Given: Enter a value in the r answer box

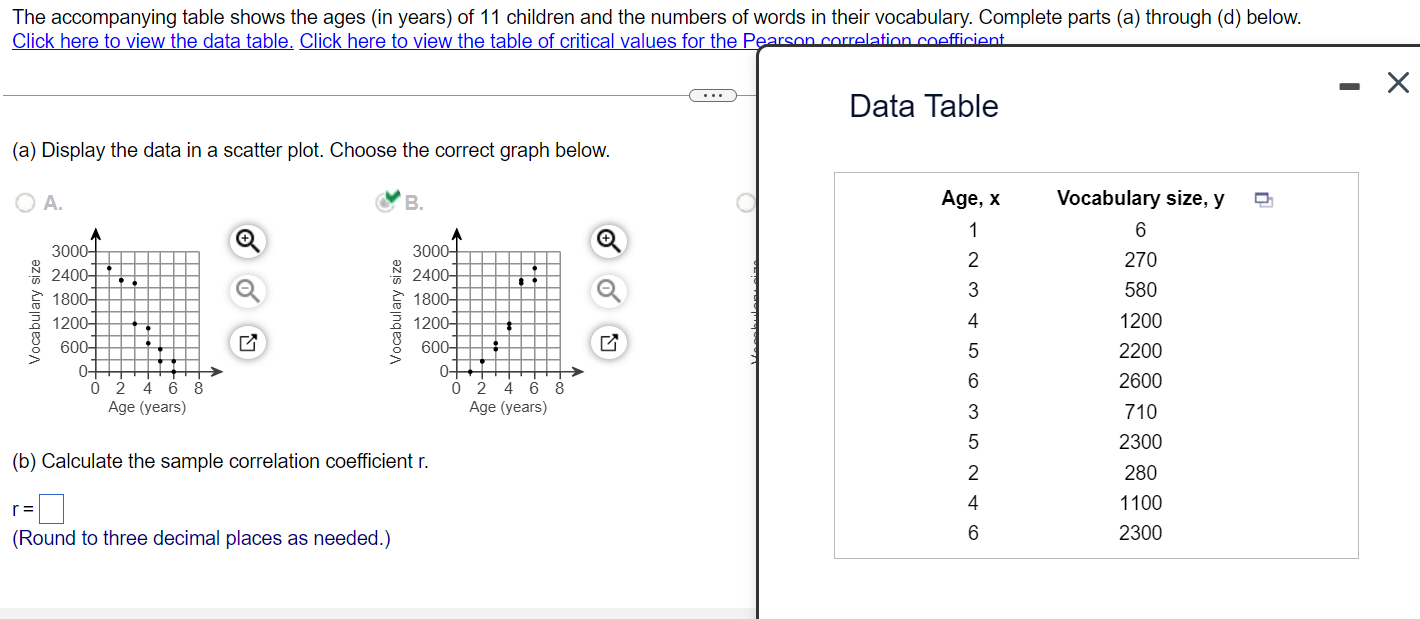Looking at the screenshot, I should 50,508.
